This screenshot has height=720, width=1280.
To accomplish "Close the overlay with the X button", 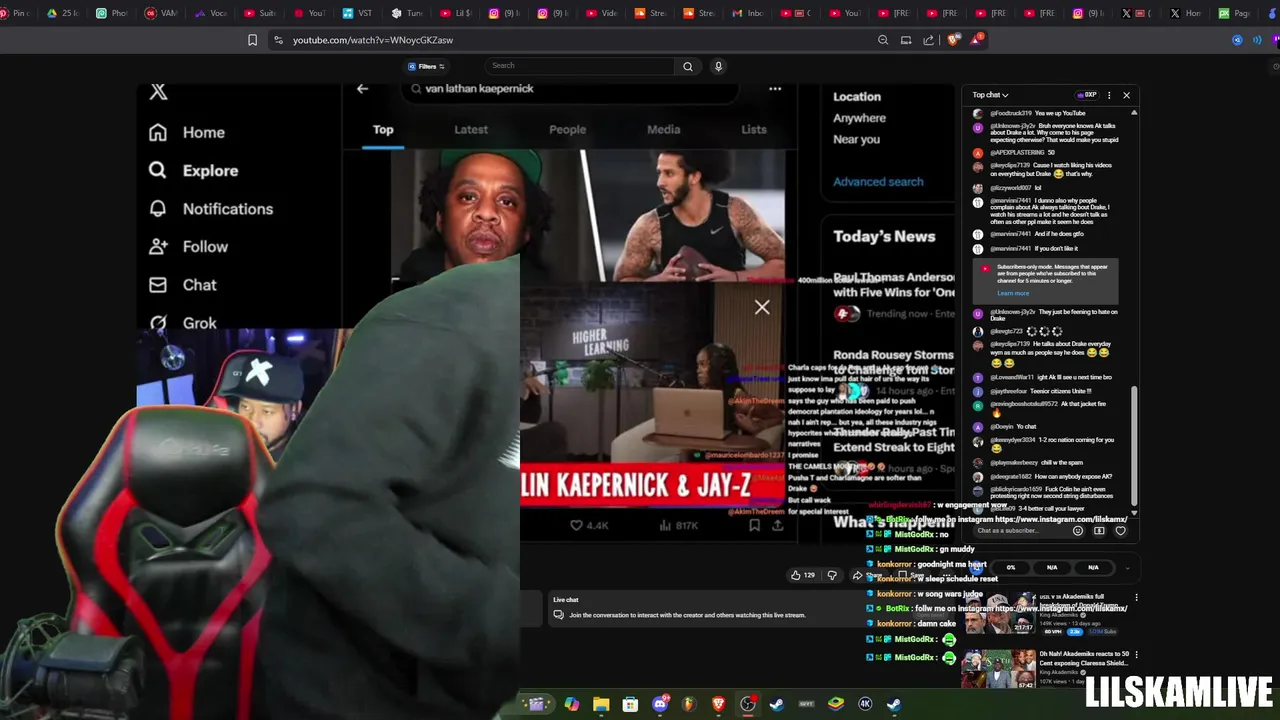I will tap(762, 307).
